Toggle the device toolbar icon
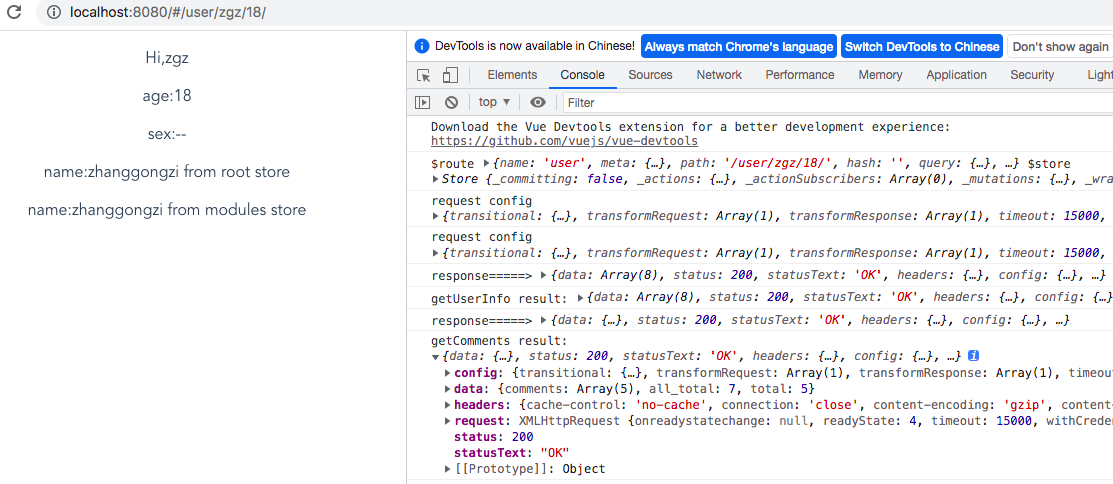 pos(450,75)
